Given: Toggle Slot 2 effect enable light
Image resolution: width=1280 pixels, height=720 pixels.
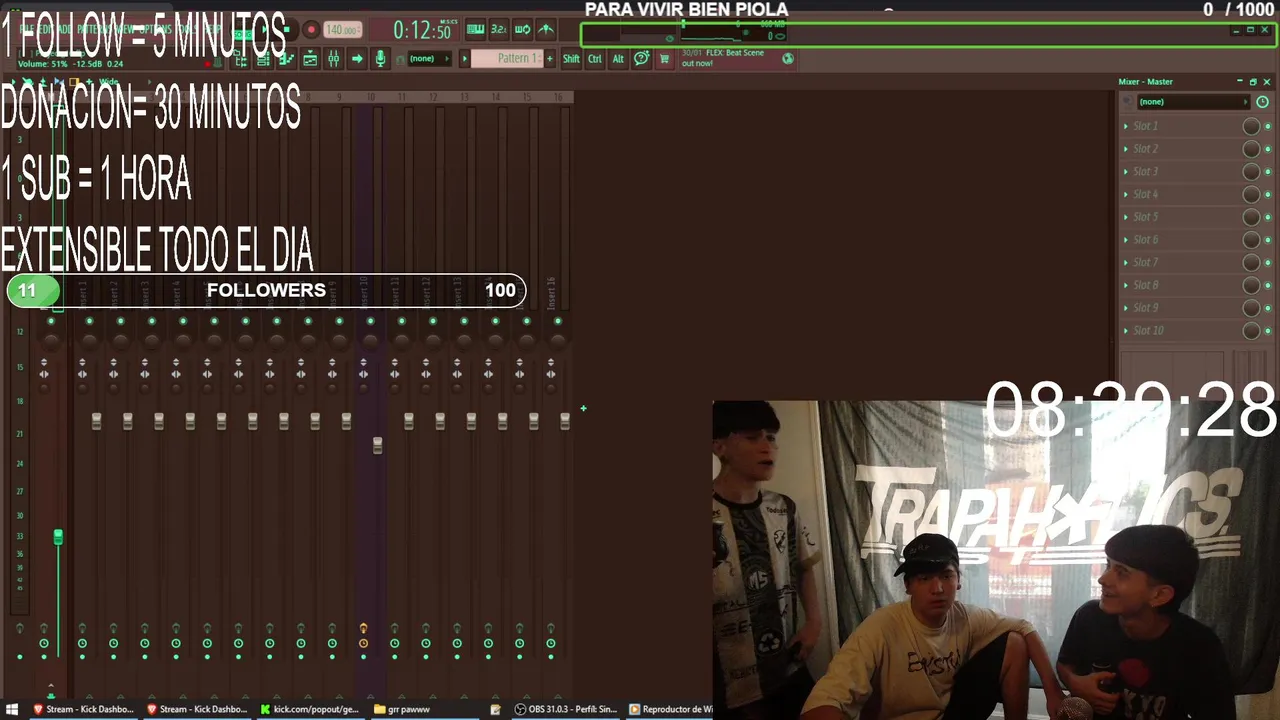Looking at the screenshot, I should tap(1268, 149).
